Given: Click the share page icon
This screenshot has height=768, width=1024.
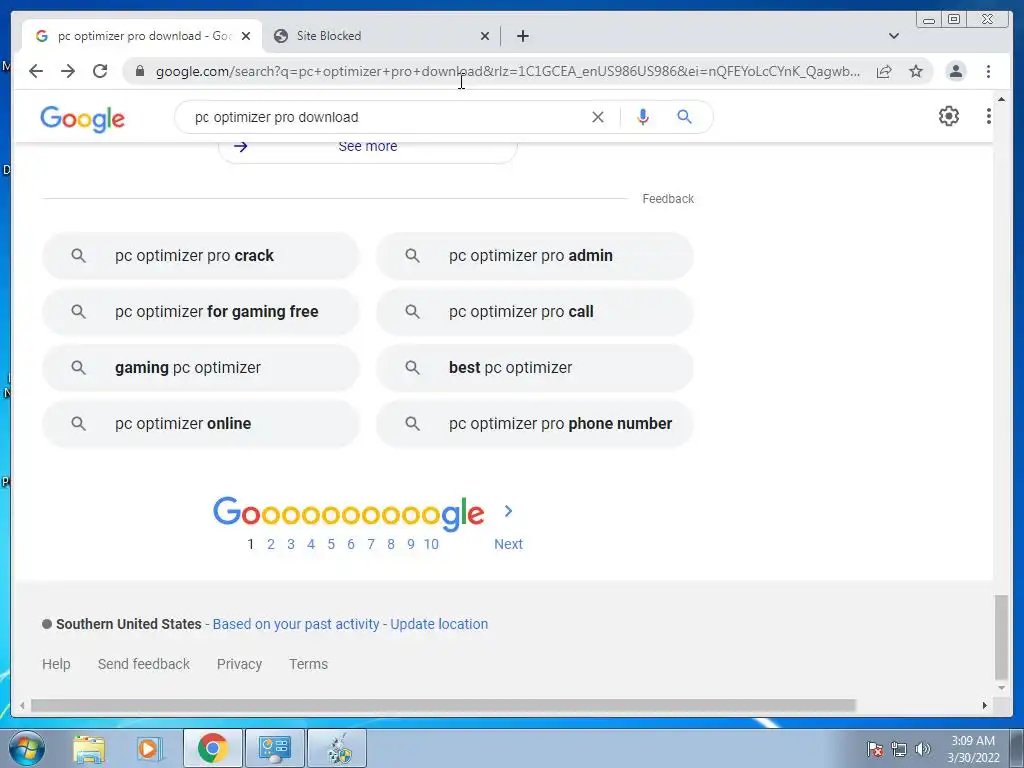Looking at the screenshot, I should [884, 71].
